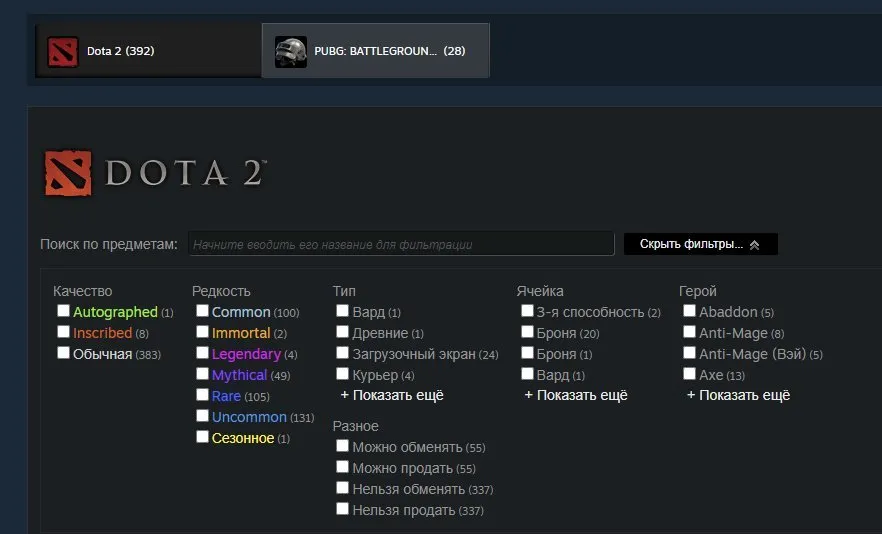Image resolution: width=882 pixels, height=534 pixels.
Task: Tick the Вард checkbox under Ячейка
Action: coord(527,374)
